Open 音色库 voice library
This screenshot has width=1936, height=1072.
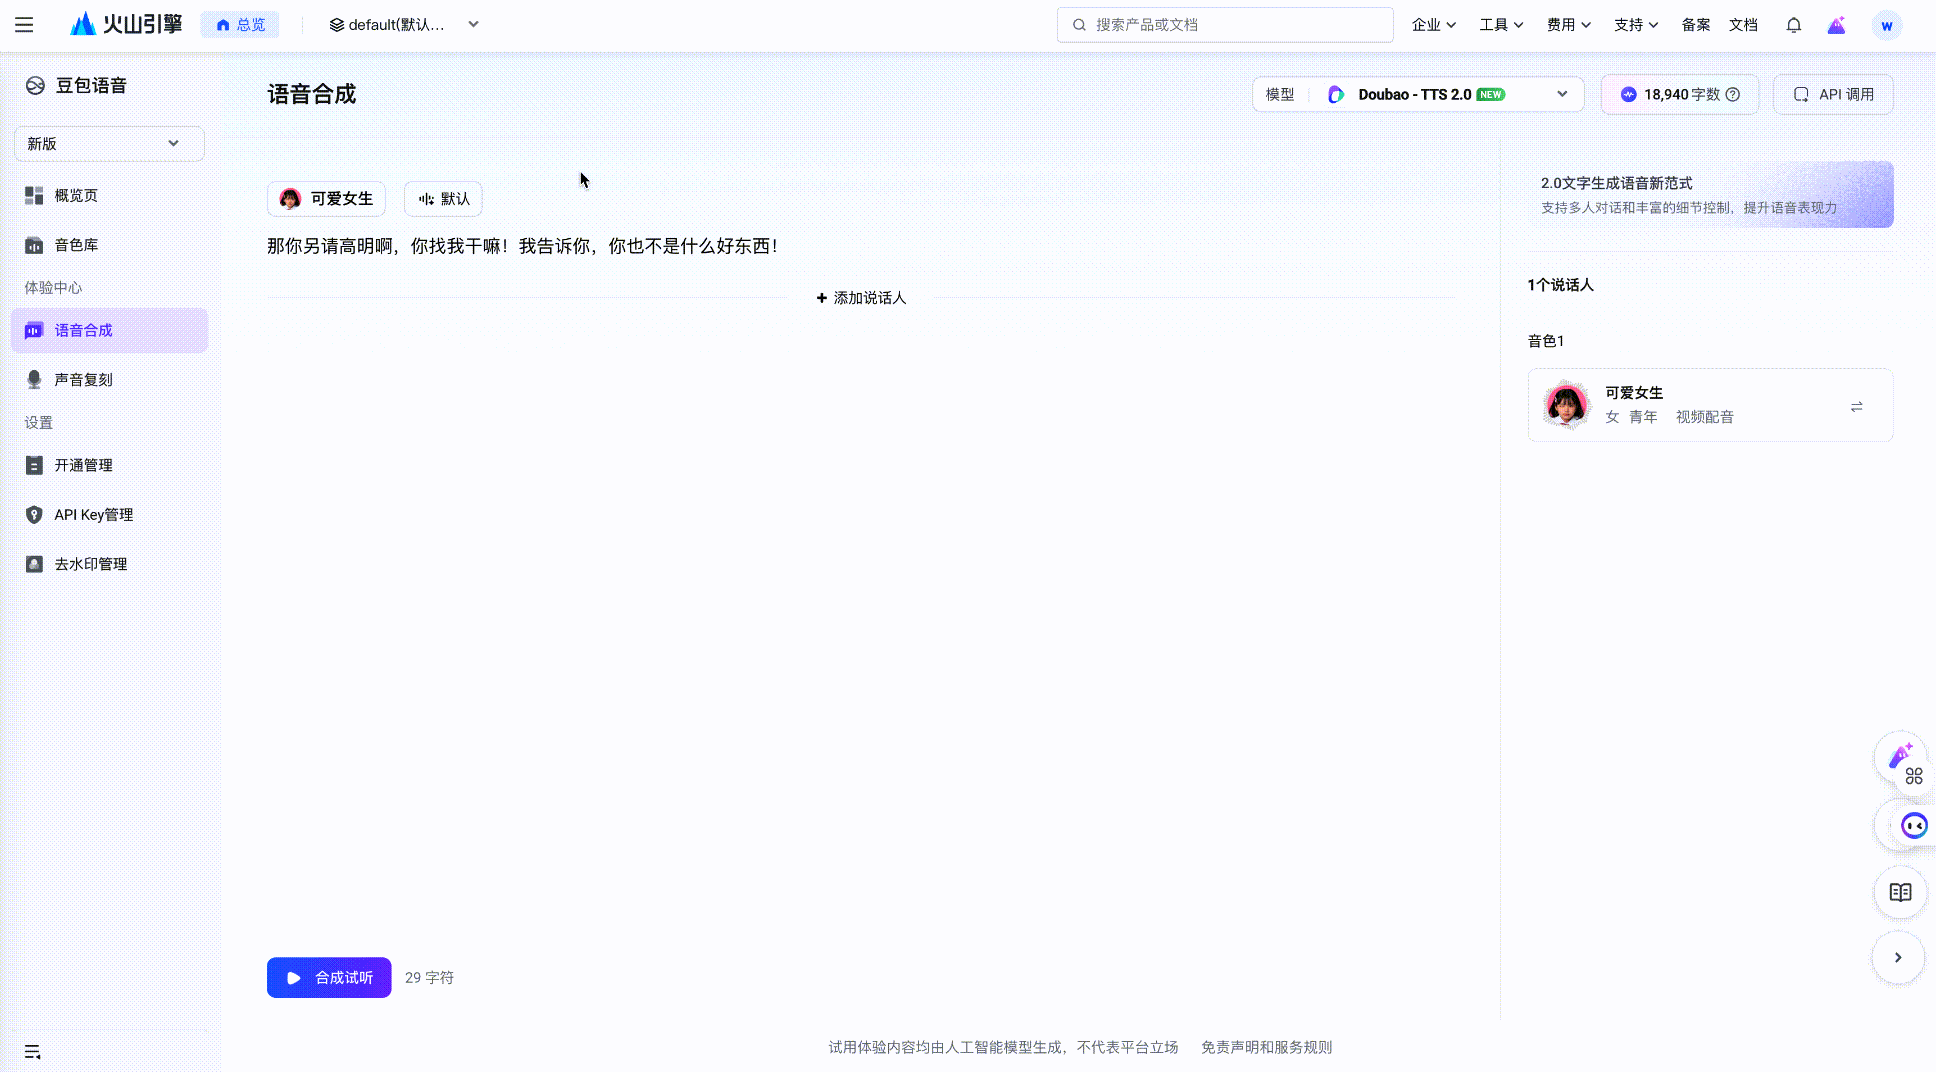pyautogui.click(x=109, y=245)
